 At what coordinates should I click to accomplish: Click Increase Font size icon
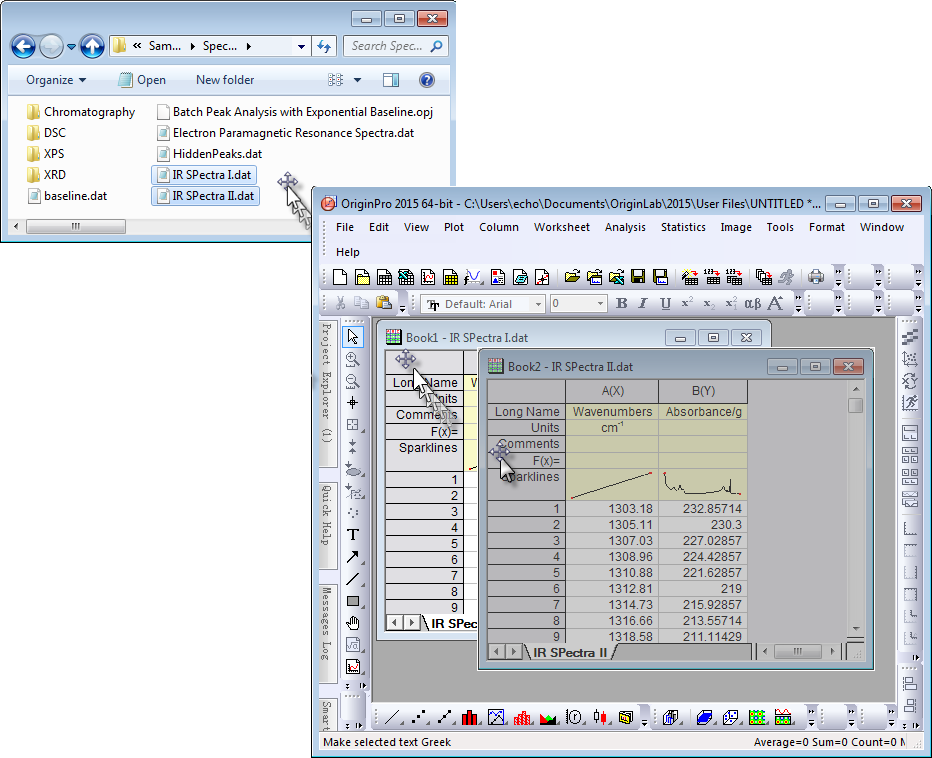tap(776, 303)
